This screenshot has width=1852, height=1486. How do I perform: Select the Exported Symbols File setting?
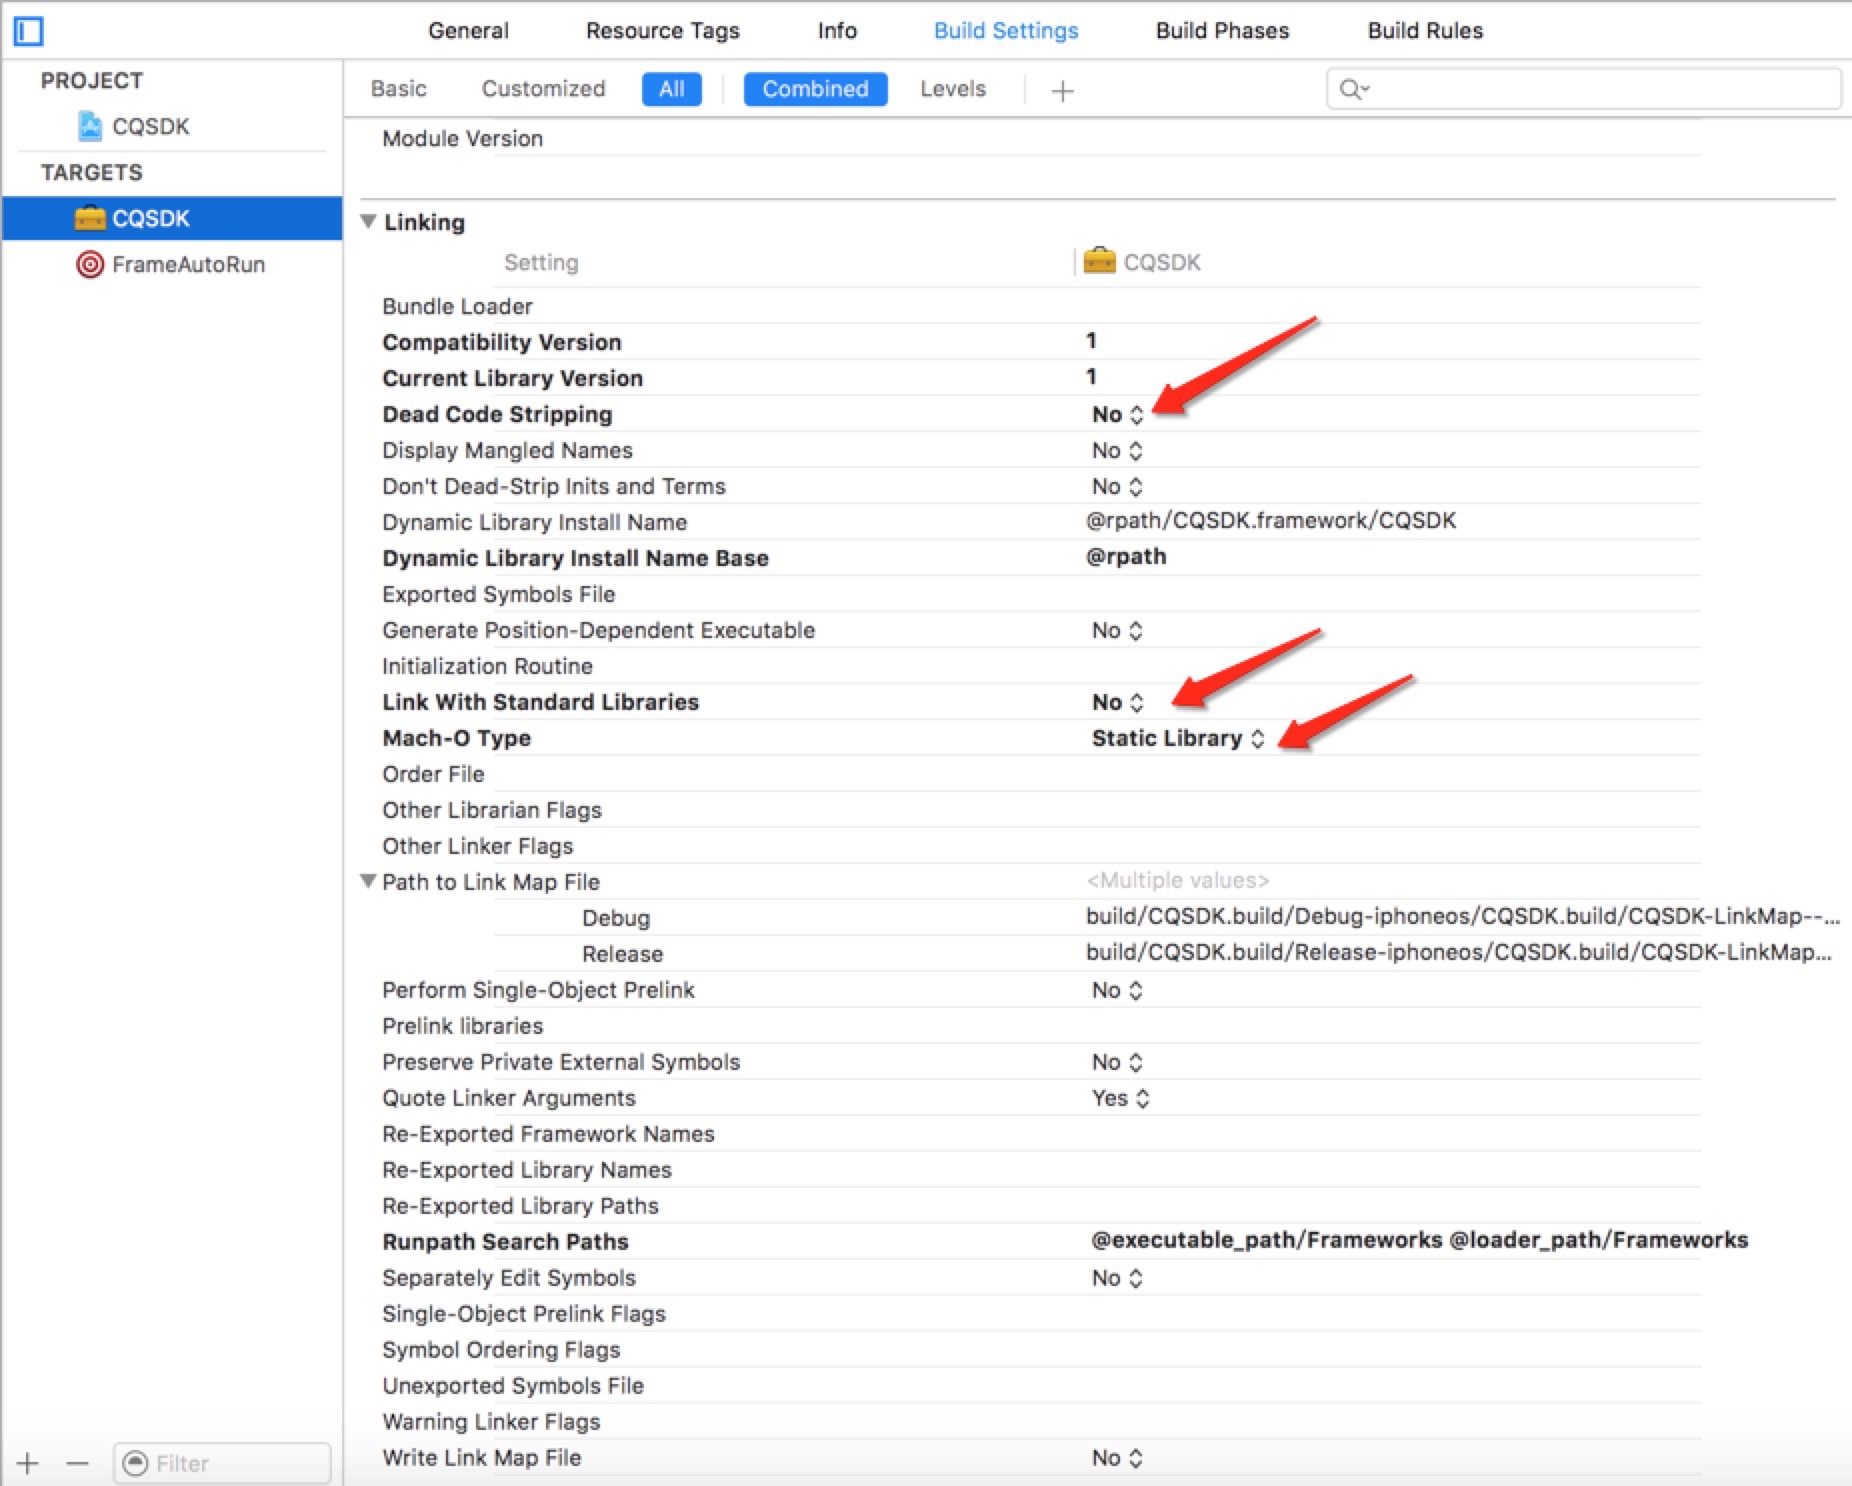click(498, 594)
